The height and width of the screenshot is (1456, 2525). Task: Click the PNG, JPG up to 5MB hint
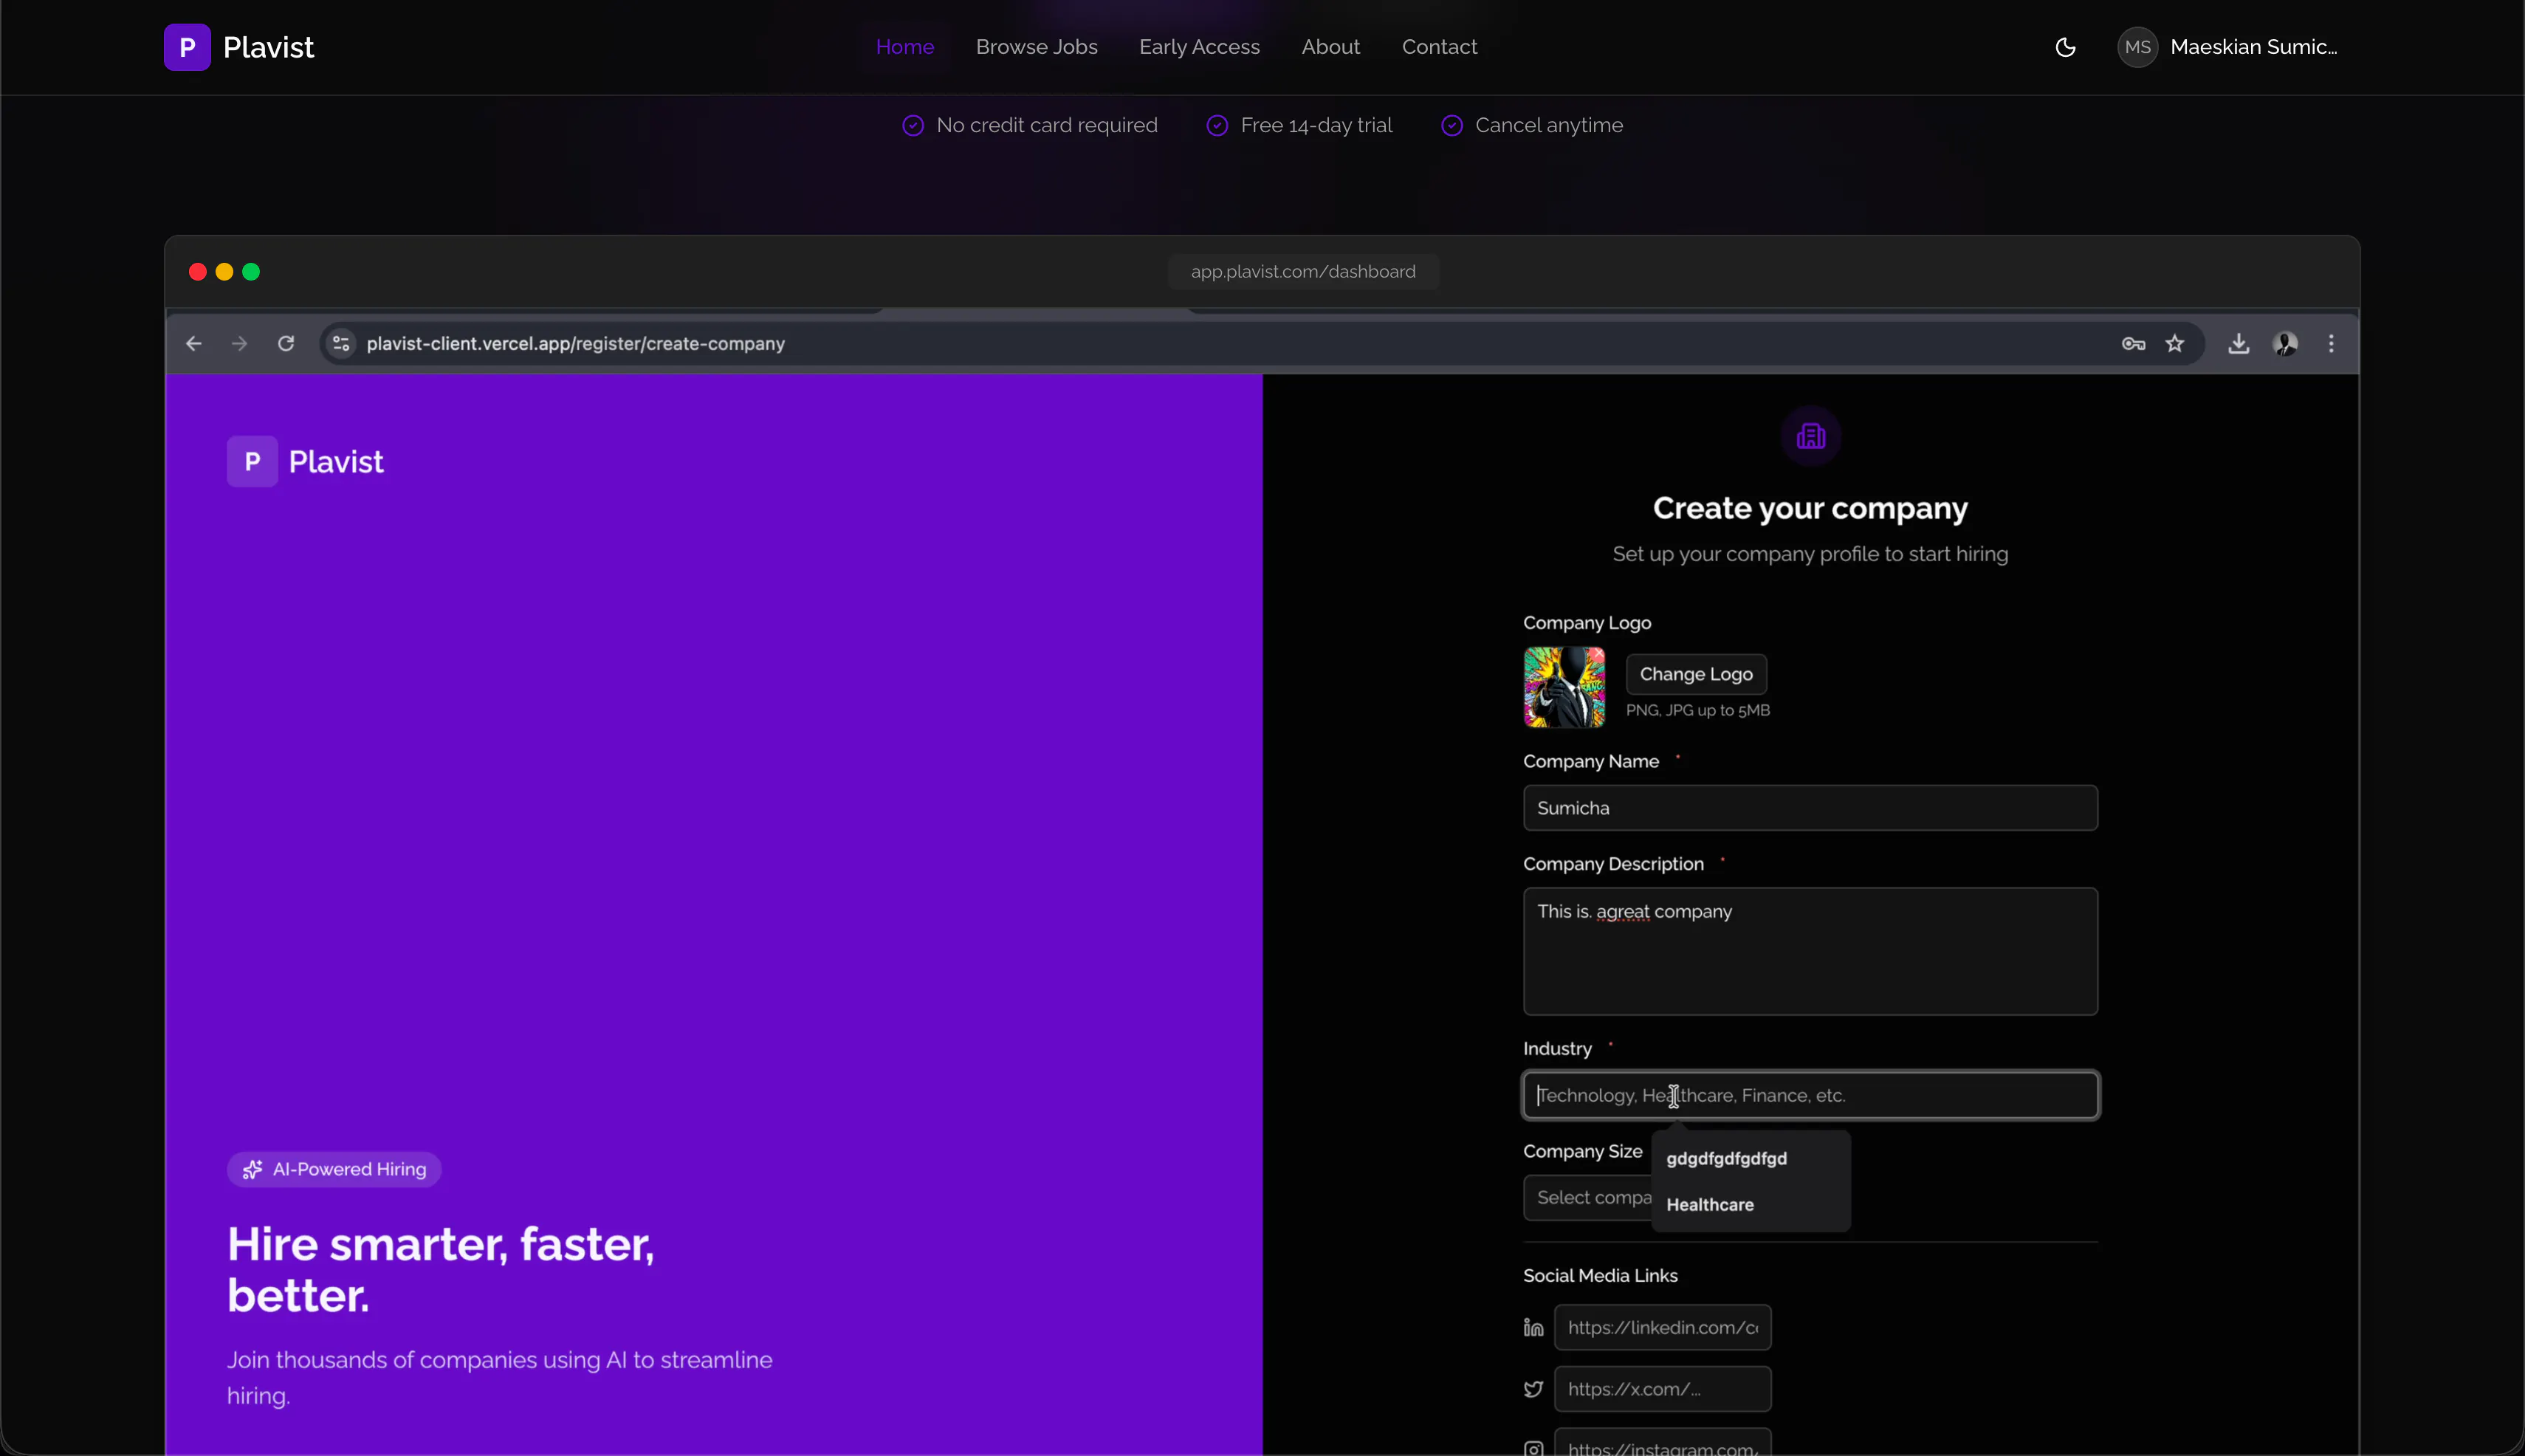(x=1698, y=710)
